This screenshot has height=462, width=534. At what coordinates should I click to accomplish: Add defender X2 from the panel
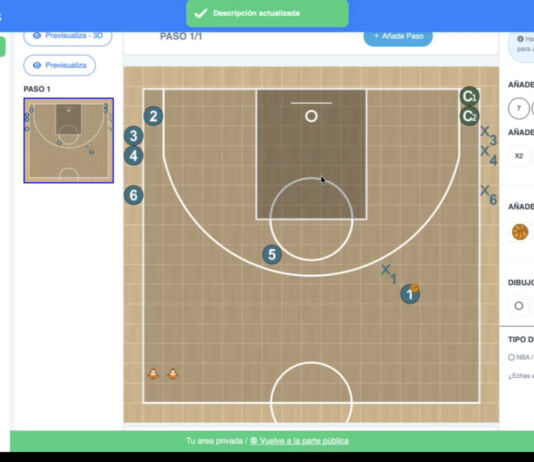(x=518, y=156)
